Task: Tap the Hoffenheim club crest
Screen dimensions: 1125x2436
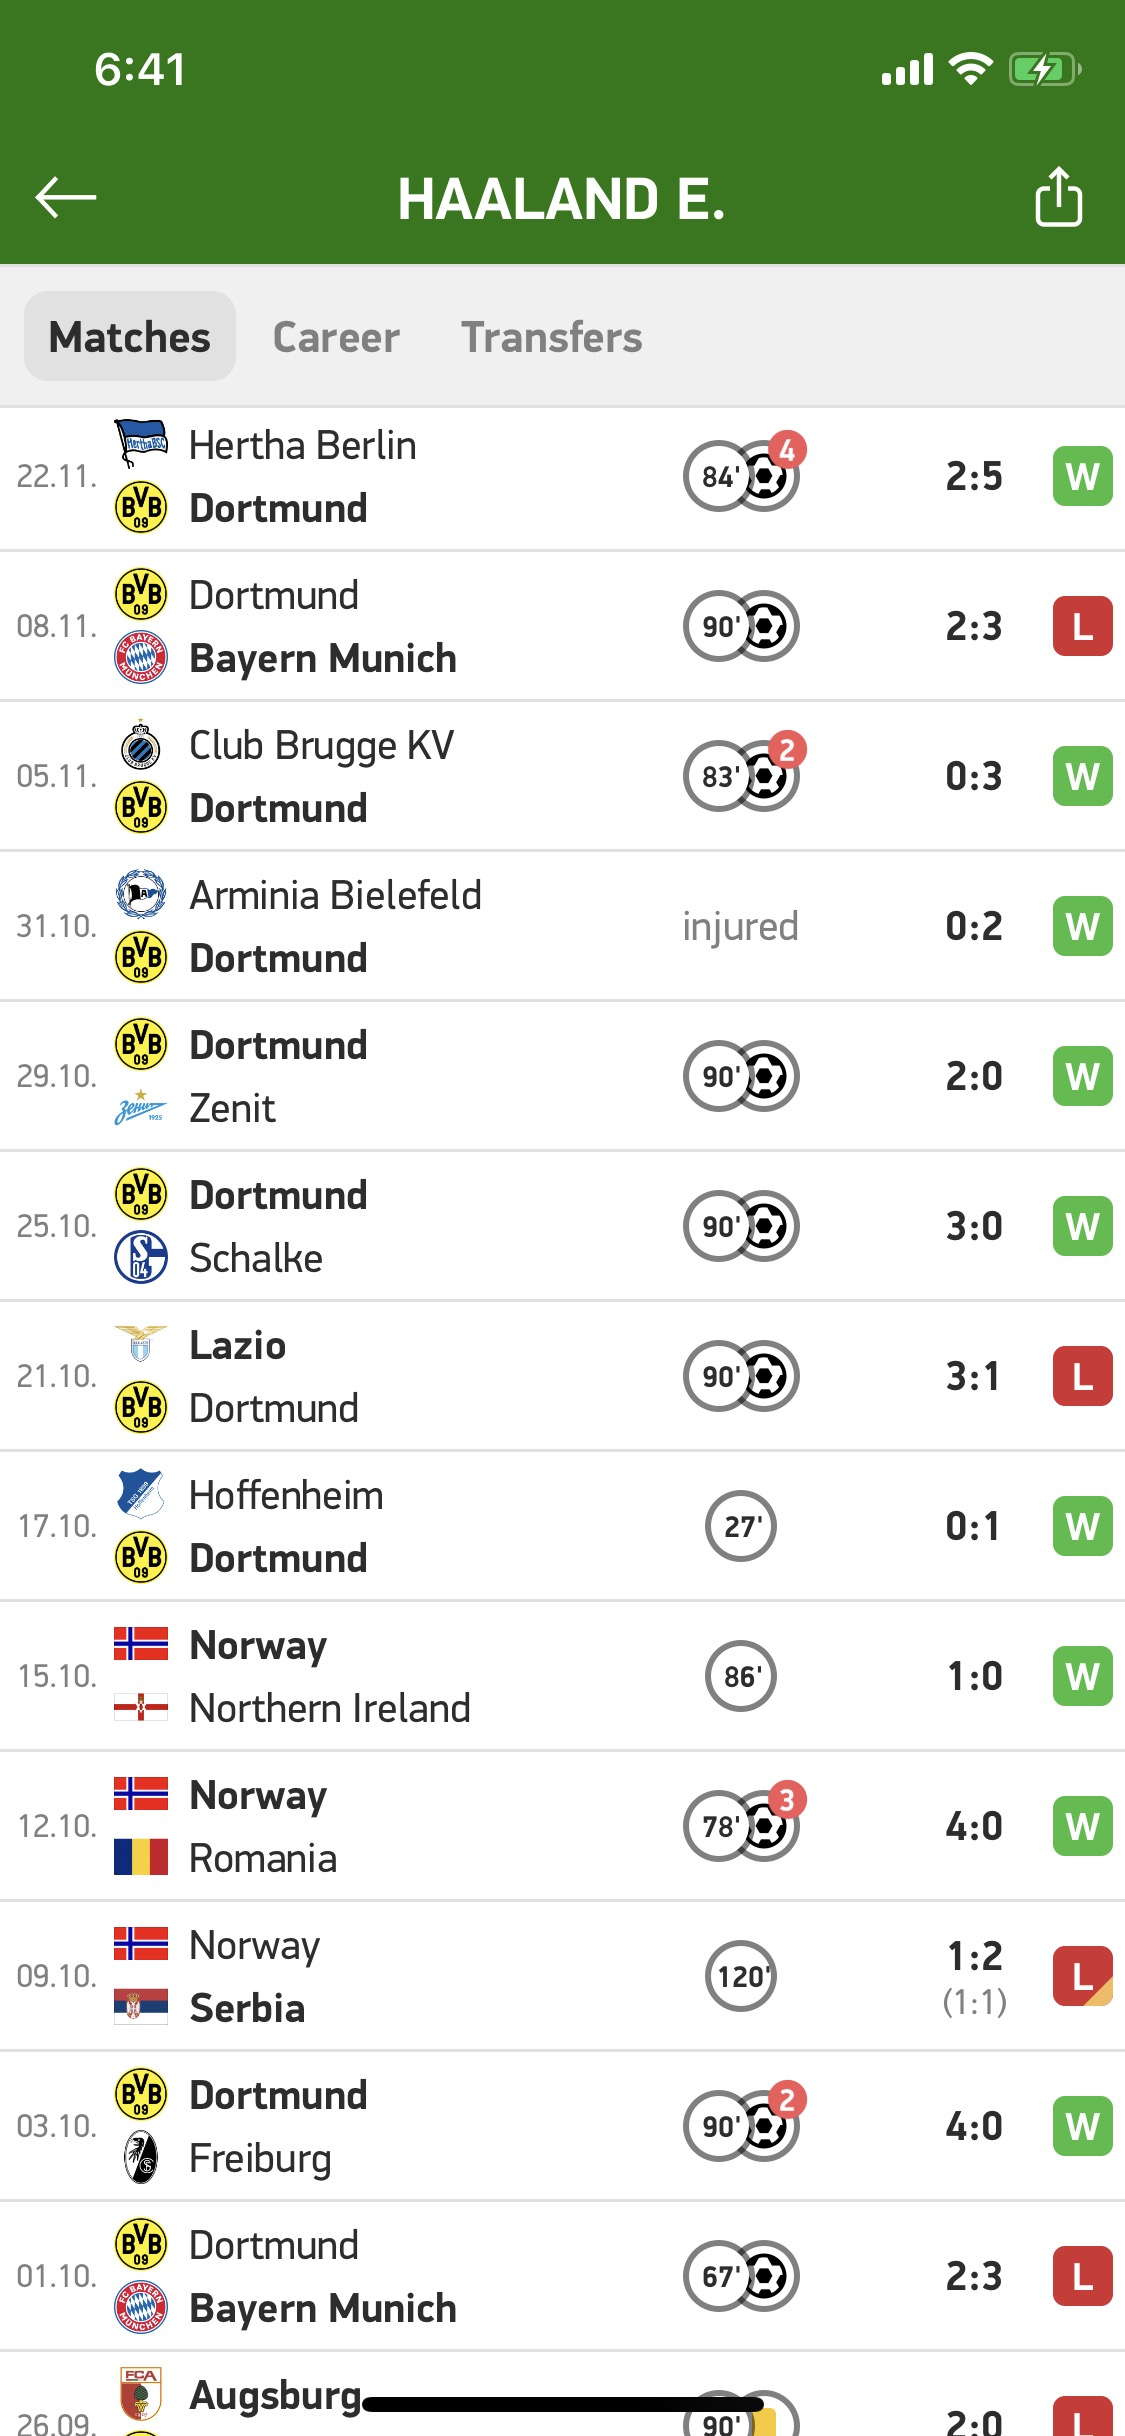Action: click(x=141, y=1494)
